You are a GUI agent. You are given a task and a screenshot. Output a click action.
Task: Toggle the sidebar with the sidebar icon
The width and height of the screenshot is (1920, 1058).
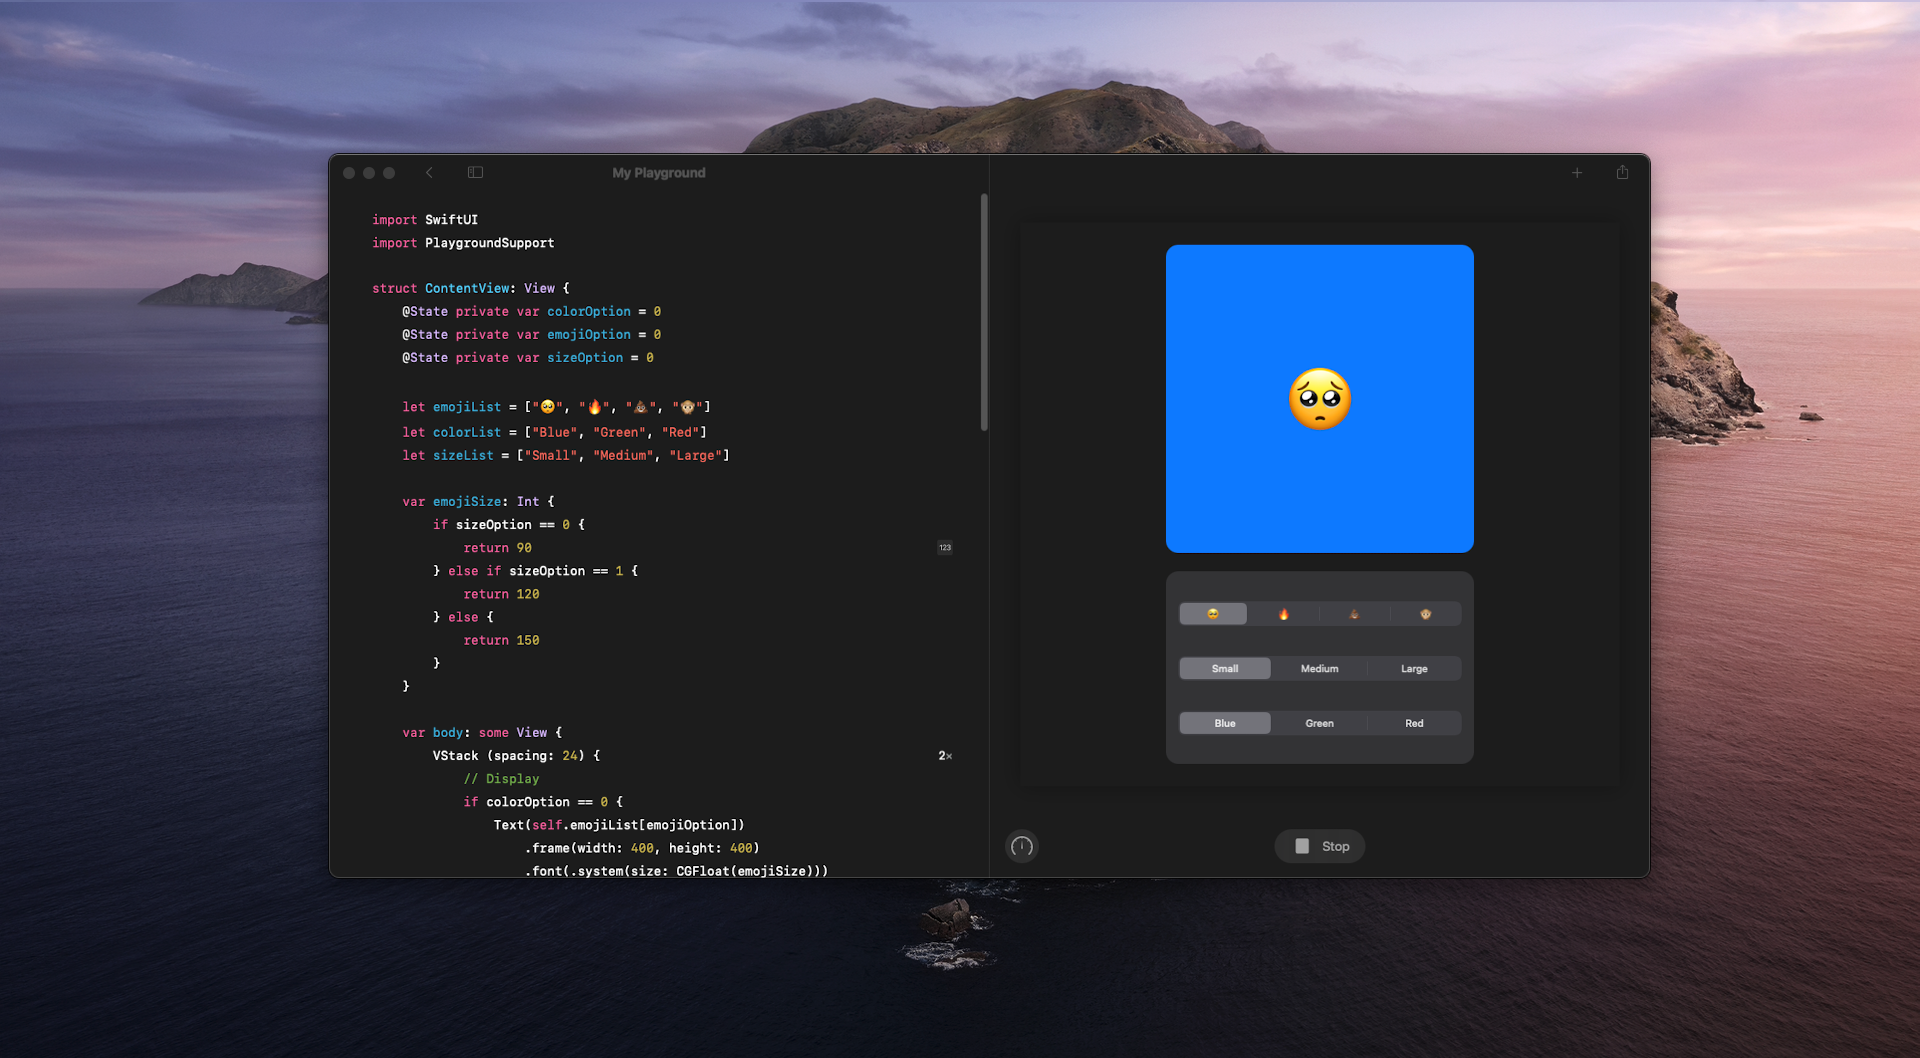click(475, 172)
